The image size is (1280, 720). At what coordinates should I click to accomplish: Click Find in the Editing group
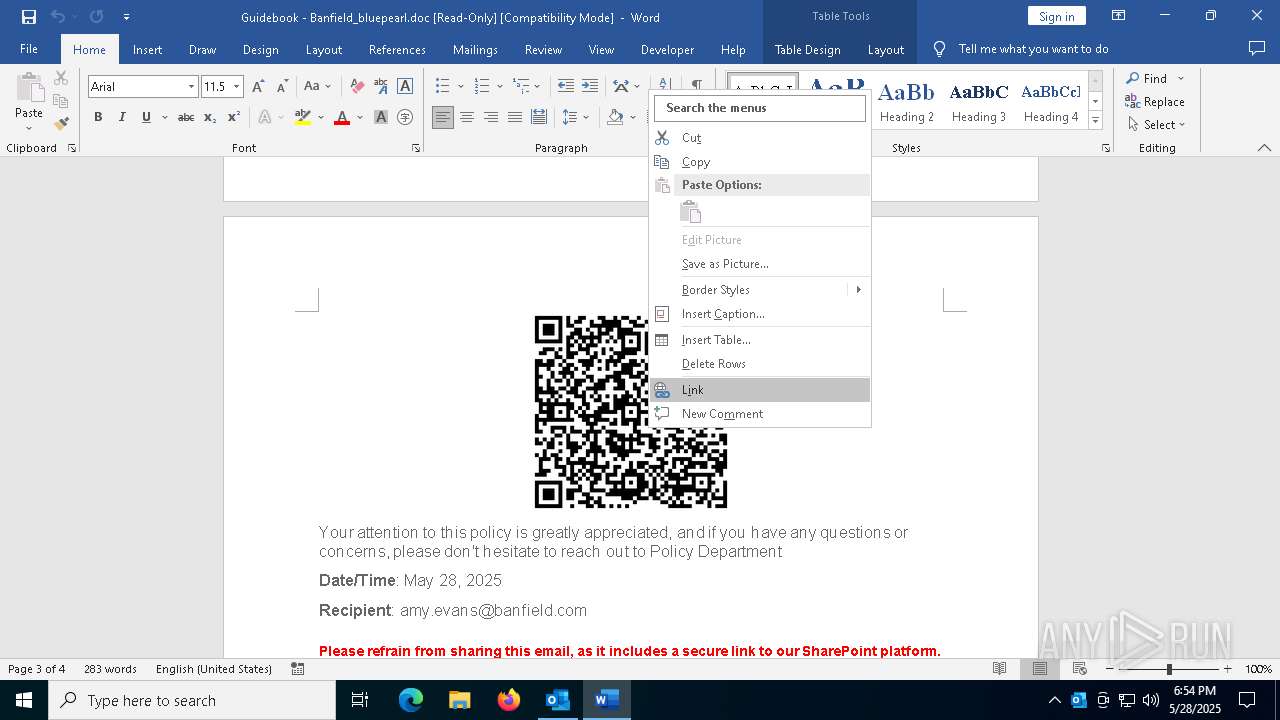click(x=1146, y=78)
